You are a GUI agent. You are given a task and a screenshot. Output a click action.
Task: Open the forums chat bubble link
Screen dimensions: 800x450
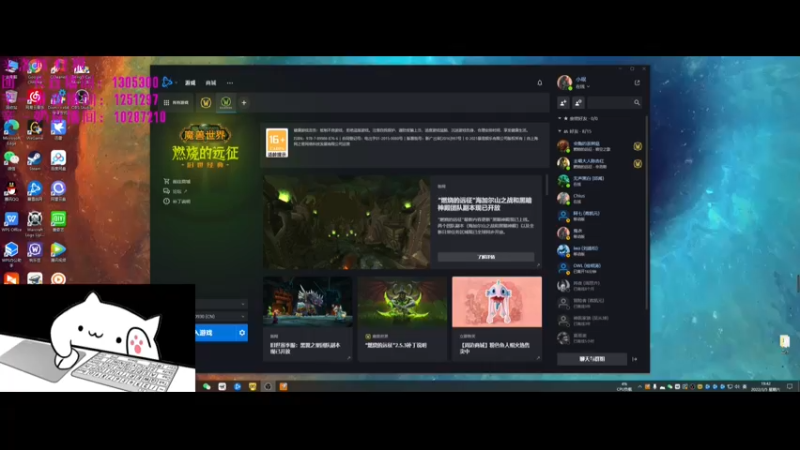pyautogui.click(x=175, y=191)
